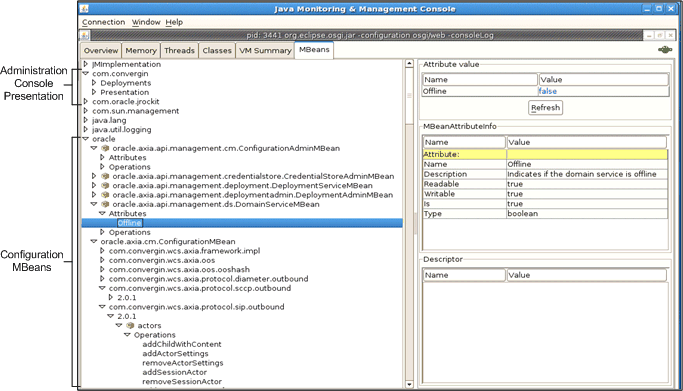
Task: Select 2.0.1 under sccp.outbound
Action: tap(126, 297)
